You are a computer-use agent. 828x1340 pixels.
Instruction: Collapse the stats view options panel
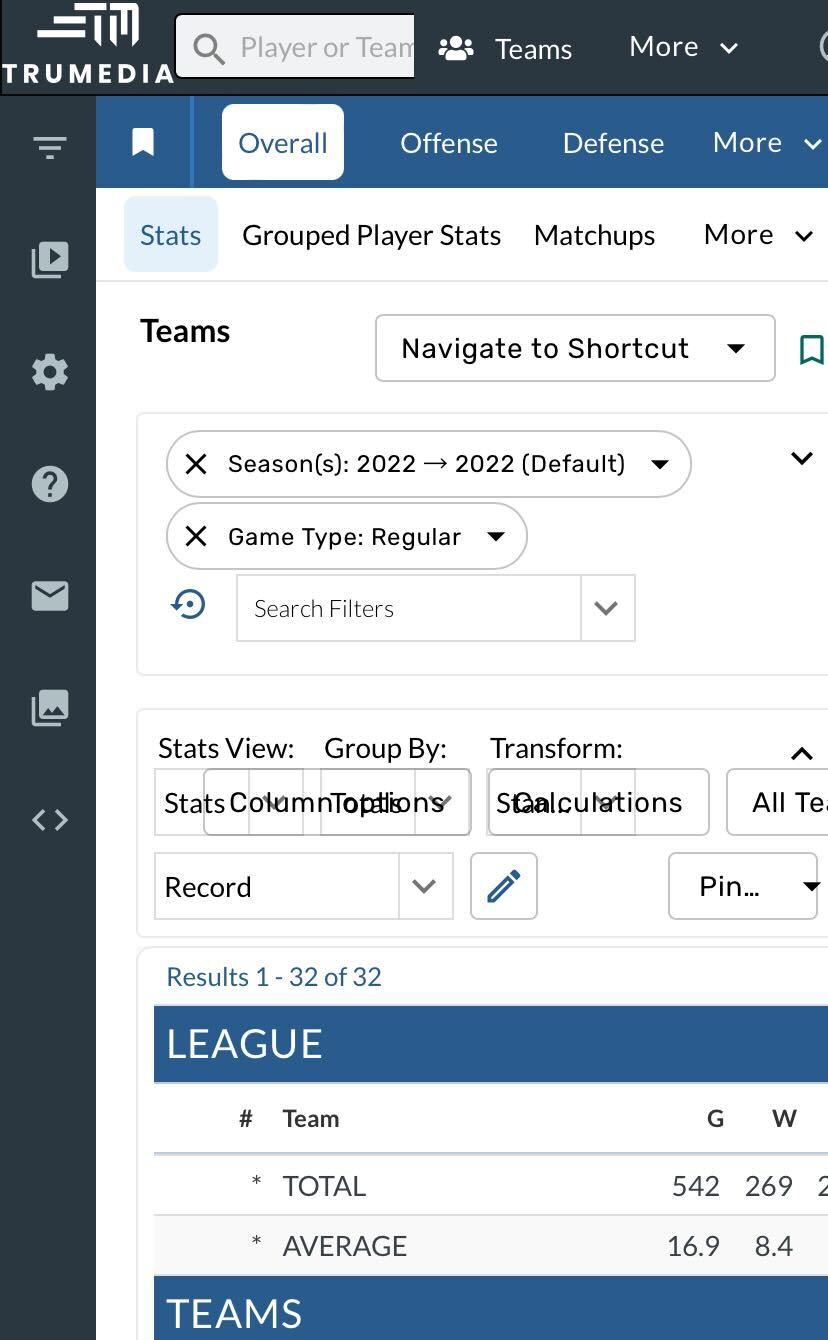tap(801, 754)
